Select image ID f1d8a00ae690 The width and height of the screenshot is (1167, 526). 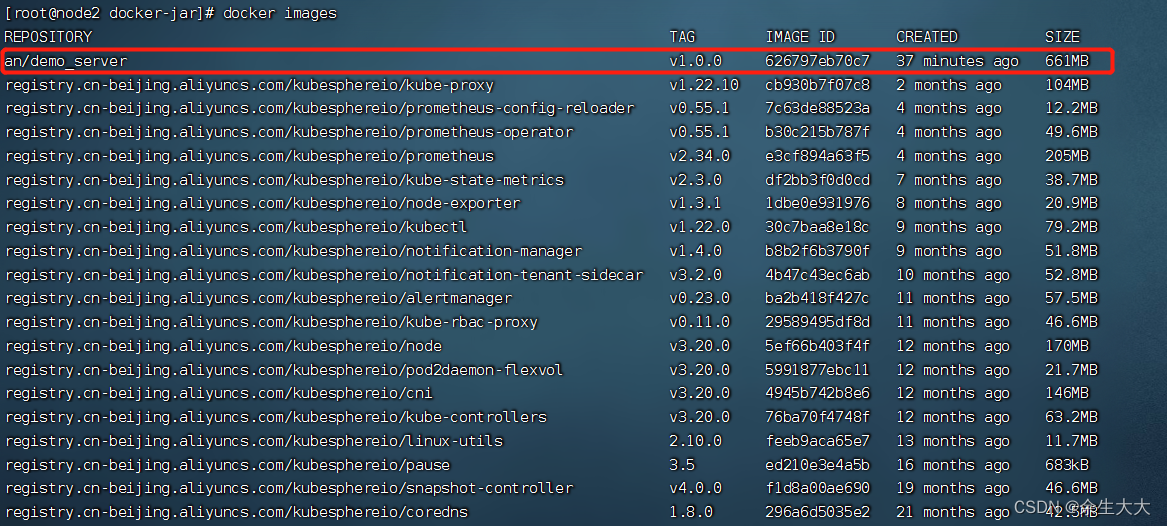(x=817, y=488)
